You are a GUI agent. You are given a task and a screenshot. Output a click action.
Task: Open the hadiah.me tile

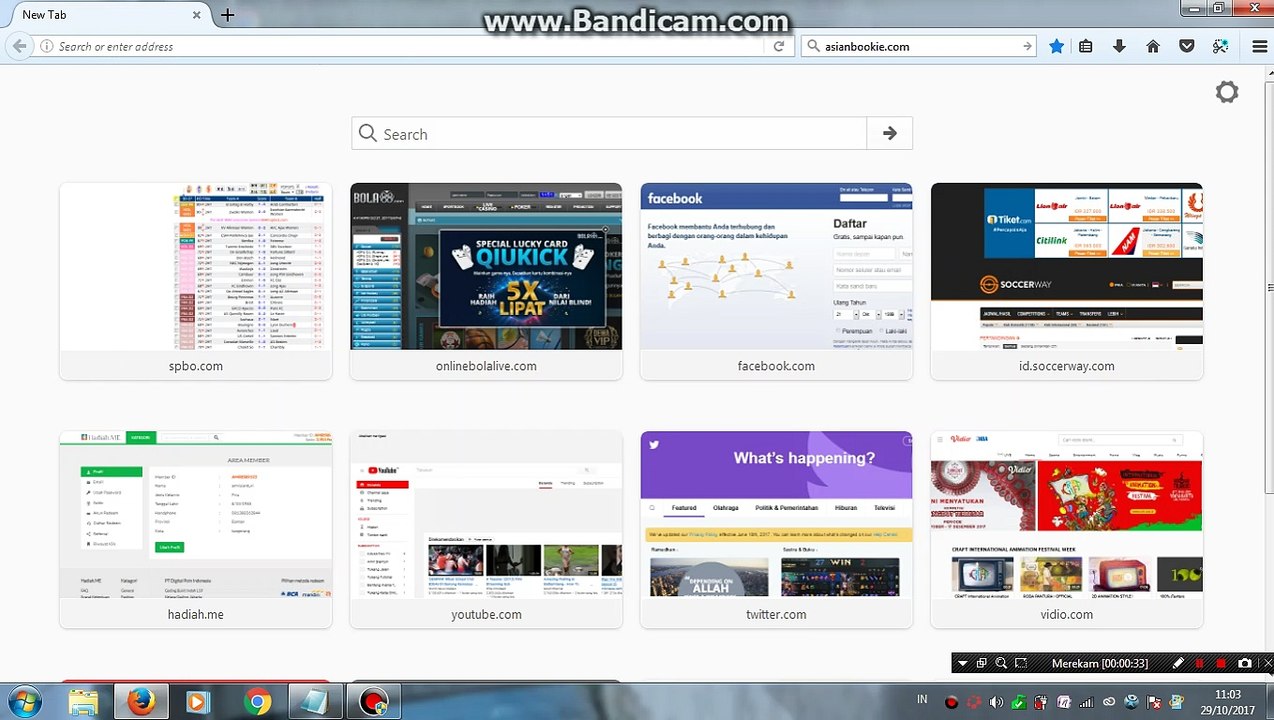click(x=196, y=529)
